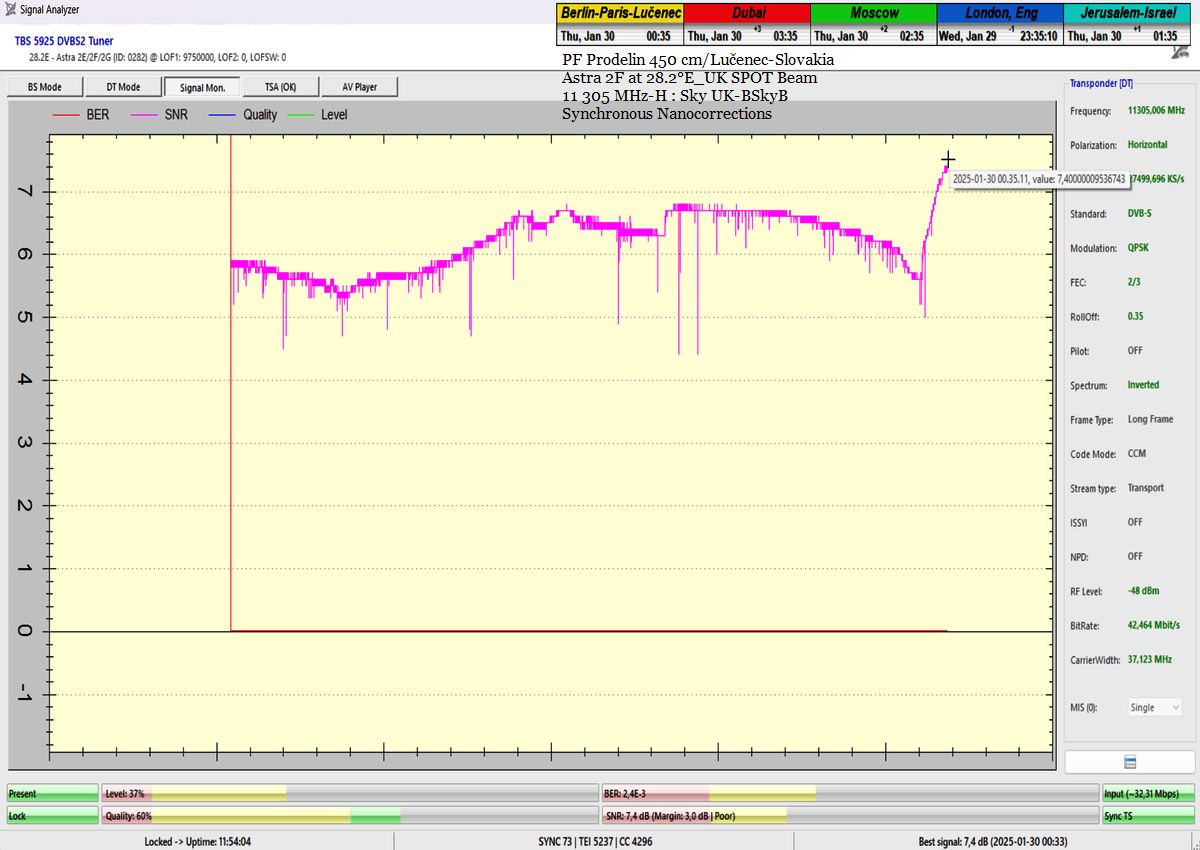Open the MIS Single dropdown
1200x850 pixels.
[x=1154, y=707]
